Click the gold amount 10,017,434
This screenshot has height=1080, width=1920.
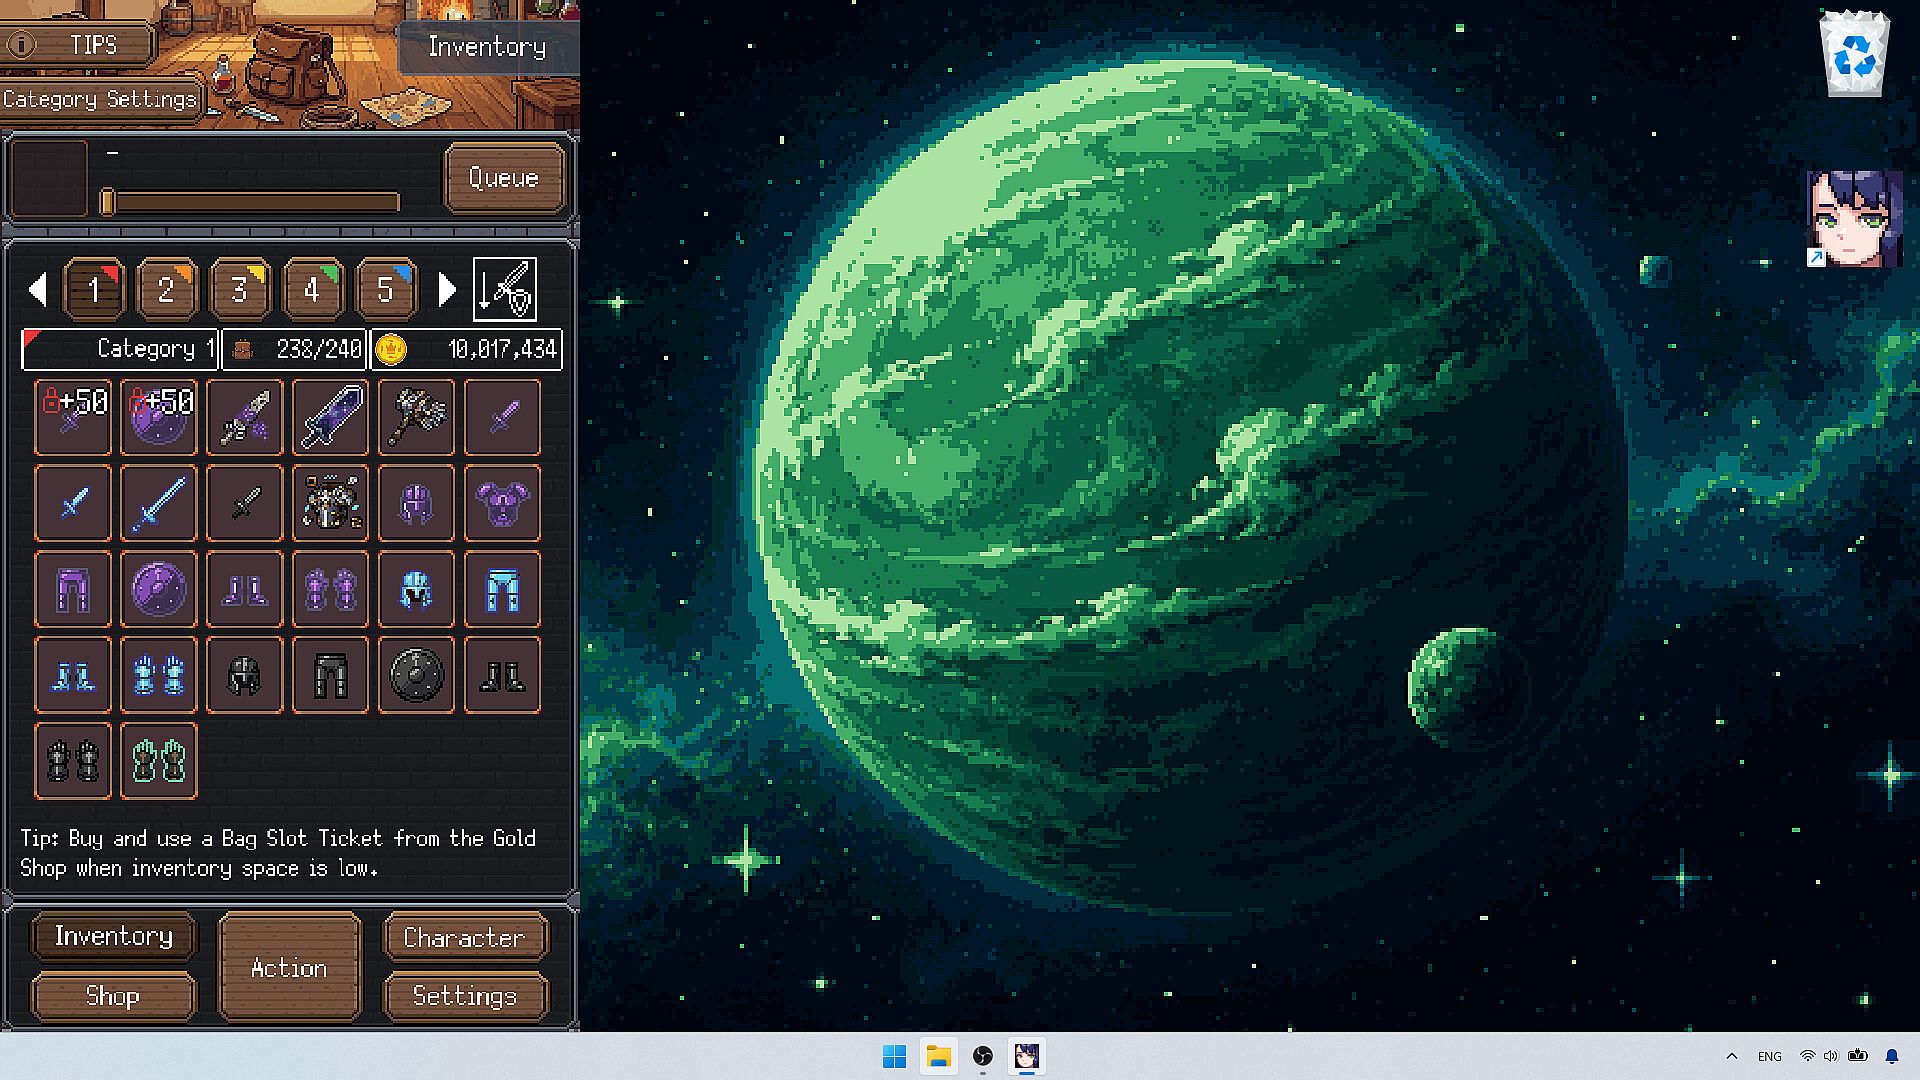[x=467, y=349]
